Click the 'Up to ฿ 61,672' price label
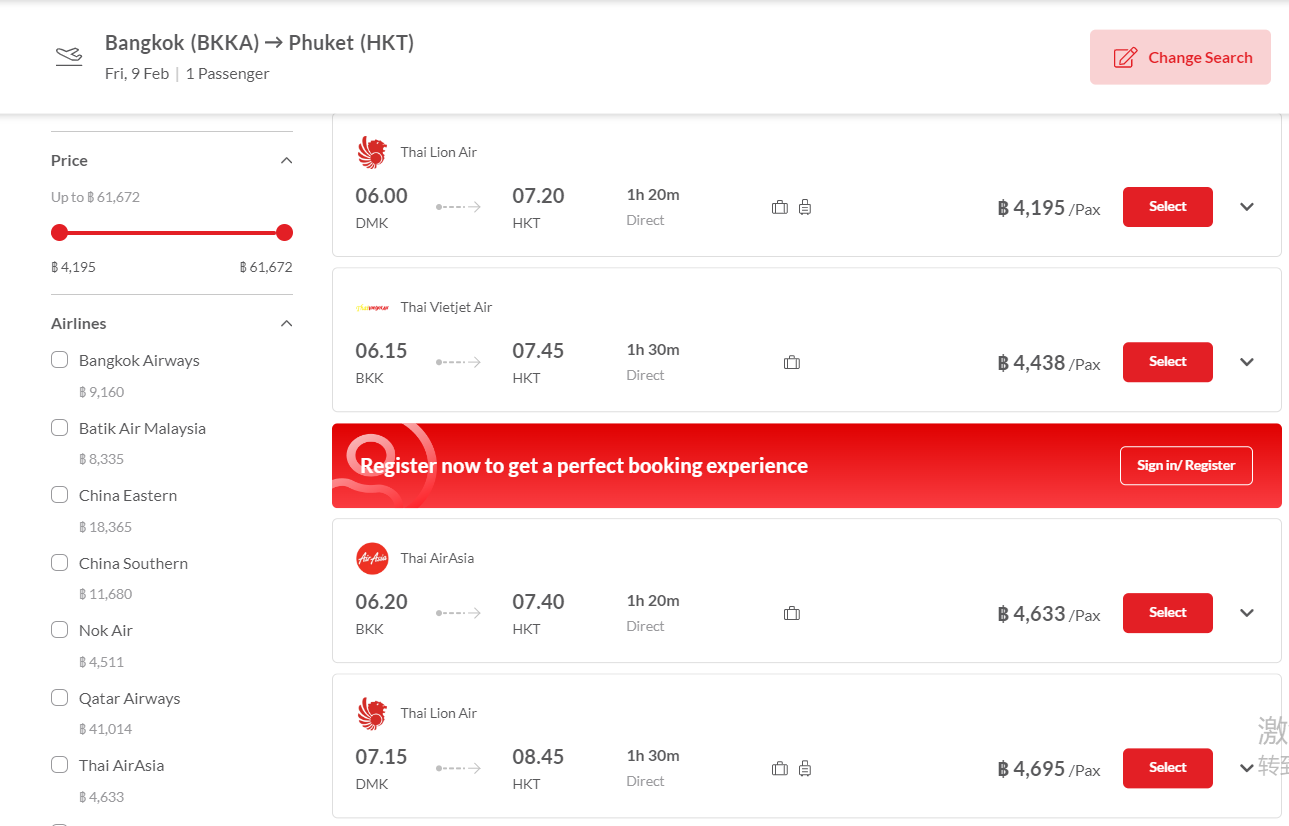The height and width of the screenshot is (826, 1289). coord(96,197)
